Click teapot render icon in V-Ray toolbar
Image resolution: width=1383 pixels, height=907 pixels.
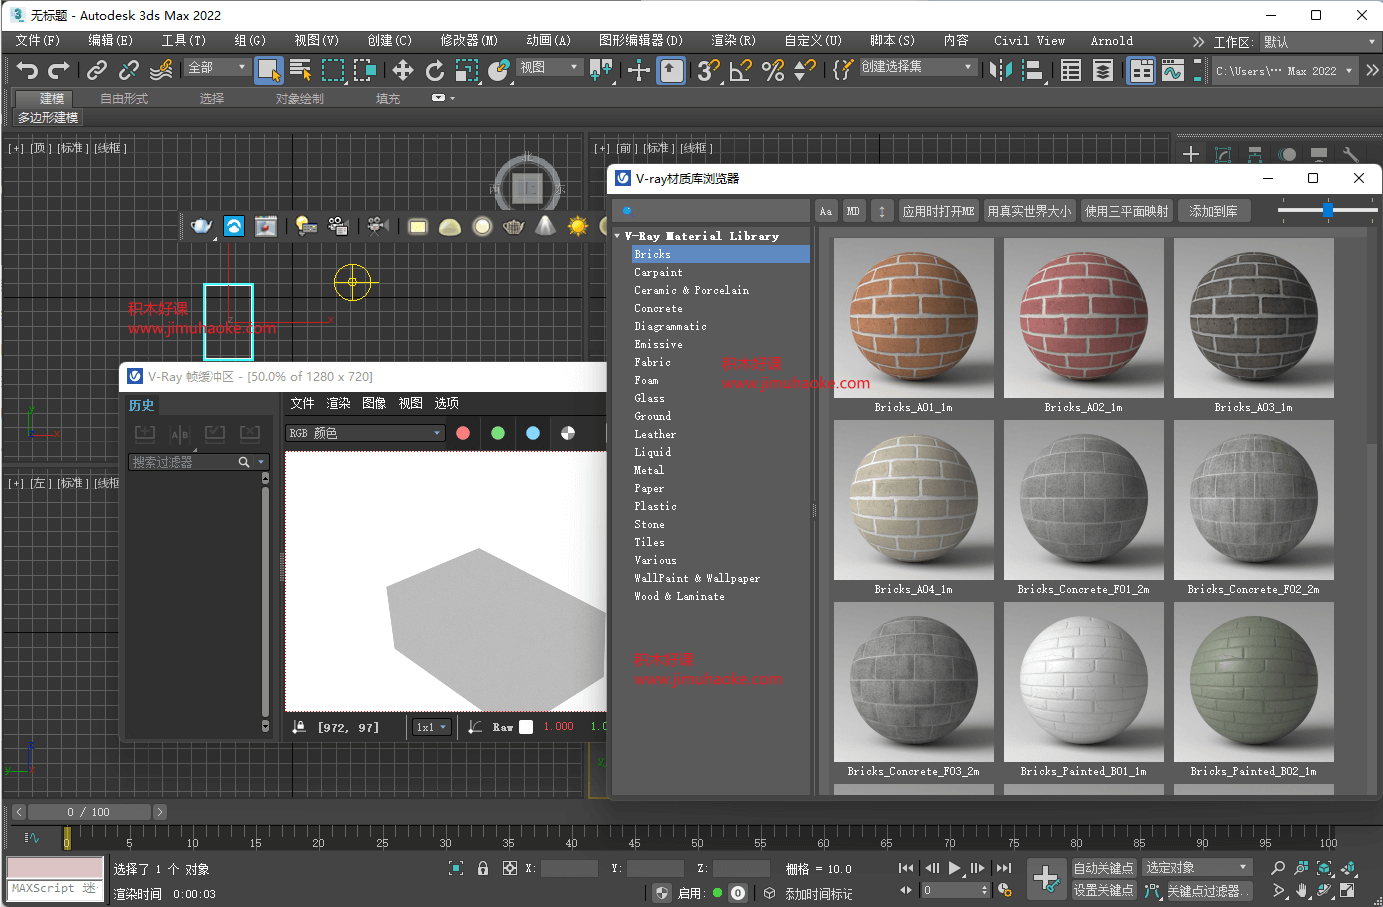pyautogui.click(x=201, y=226)
